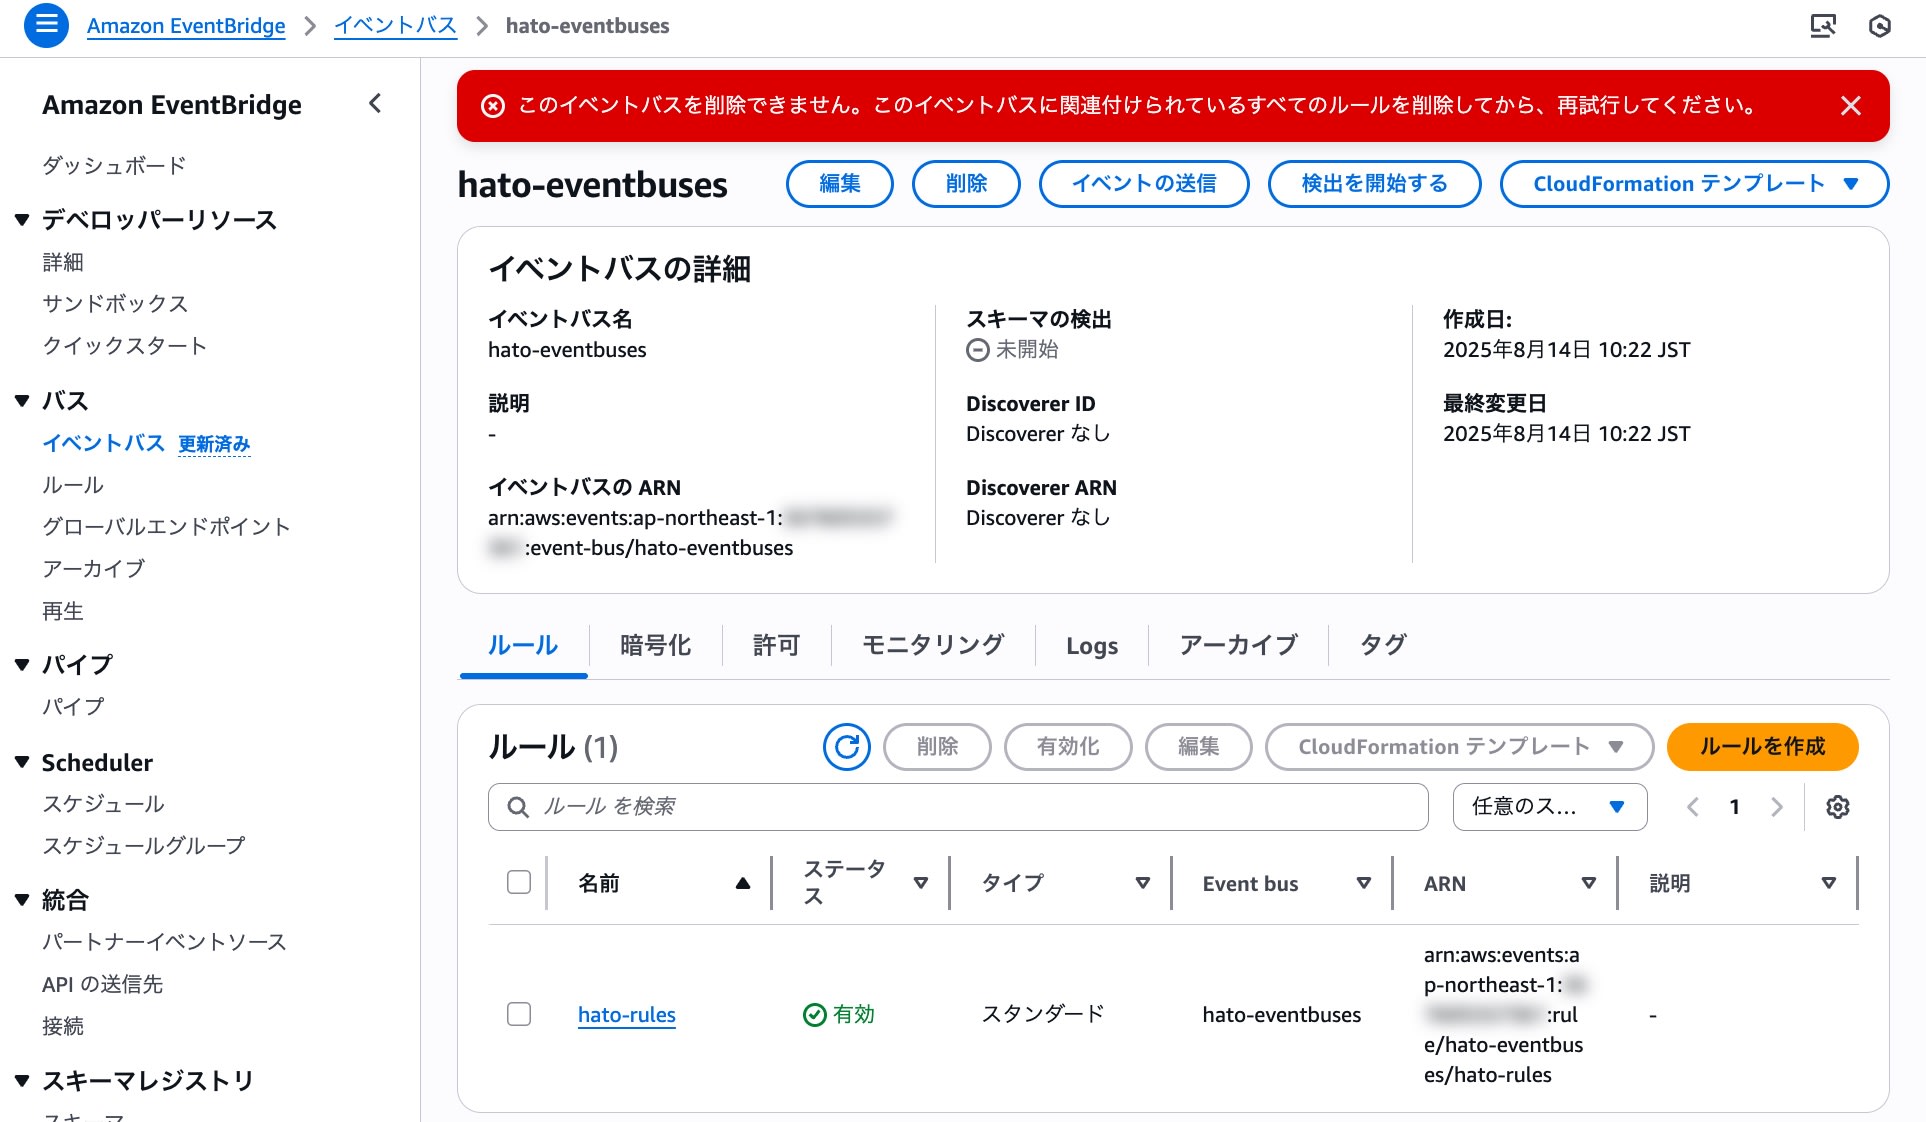
Task: Collapse the スキーマレジストリ sidebar section
Action: pyautogui.click(x=22, y=1080)
